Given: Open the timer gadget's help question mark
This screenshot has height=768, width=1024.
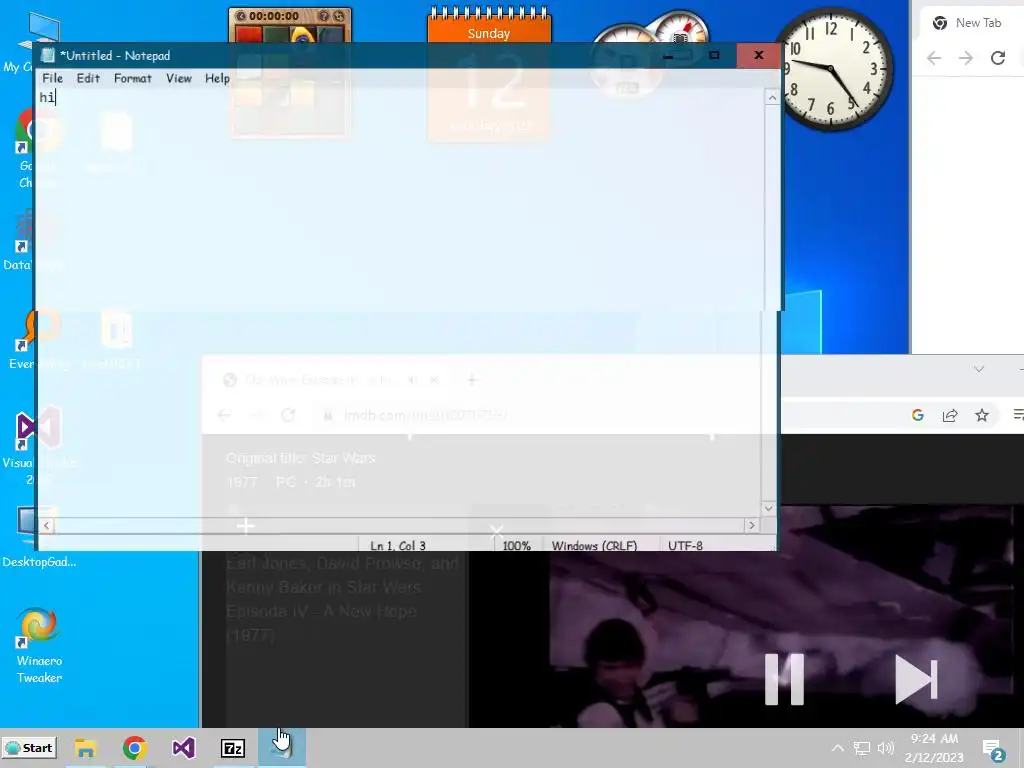Looking at the screenshot, I should pyautogui.click(x=323, y=16).
